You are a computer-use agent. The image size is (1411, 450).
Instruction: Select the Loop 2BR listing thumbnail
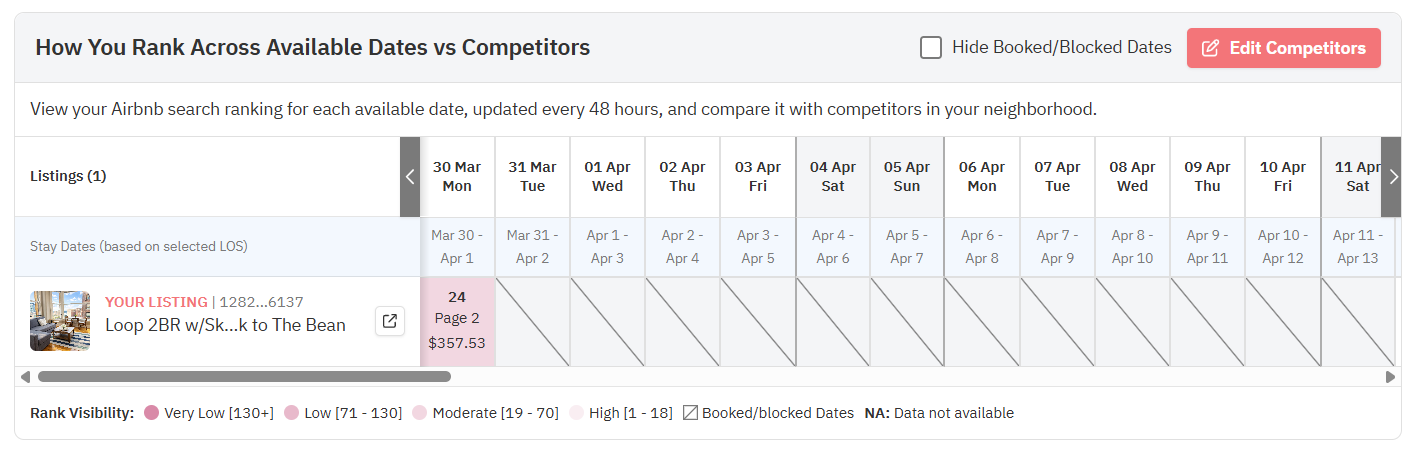(x=60, y=321)
